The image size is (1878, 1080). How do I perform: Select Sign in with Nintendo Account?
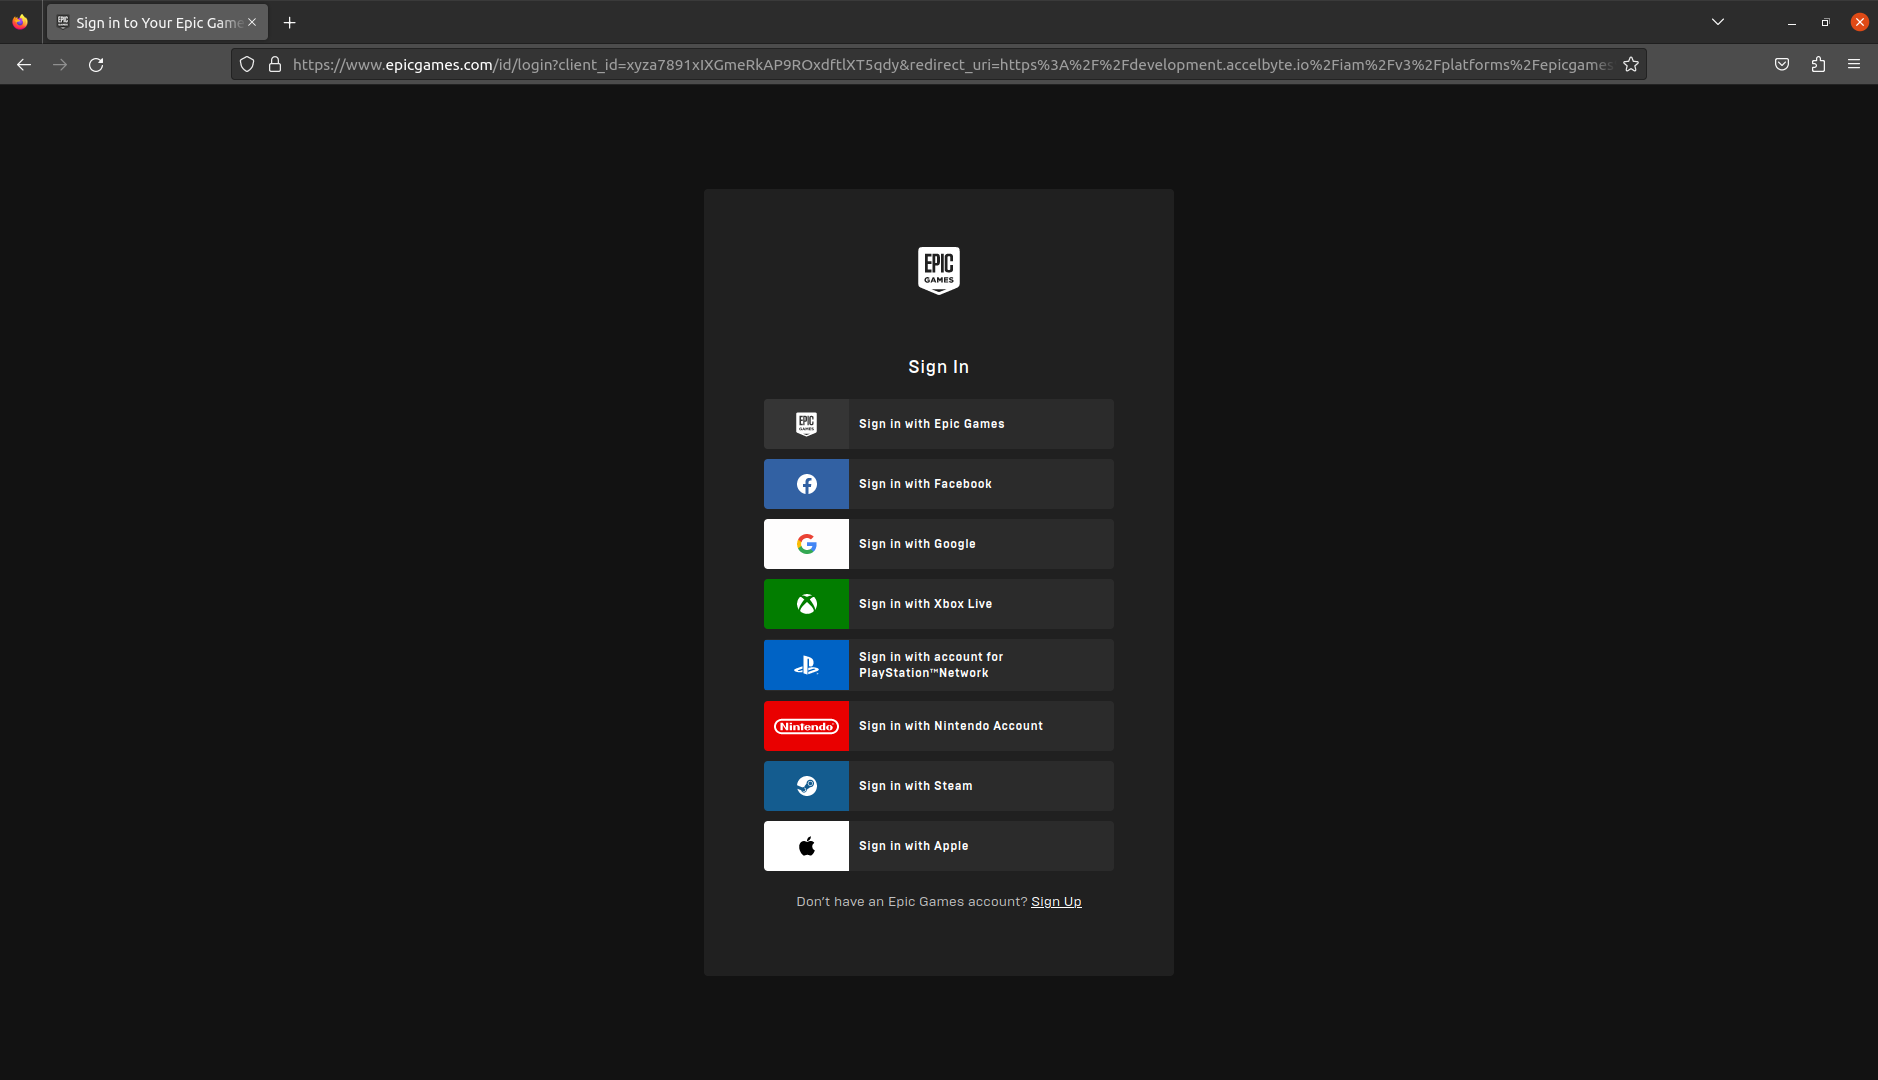coord(938,726)
